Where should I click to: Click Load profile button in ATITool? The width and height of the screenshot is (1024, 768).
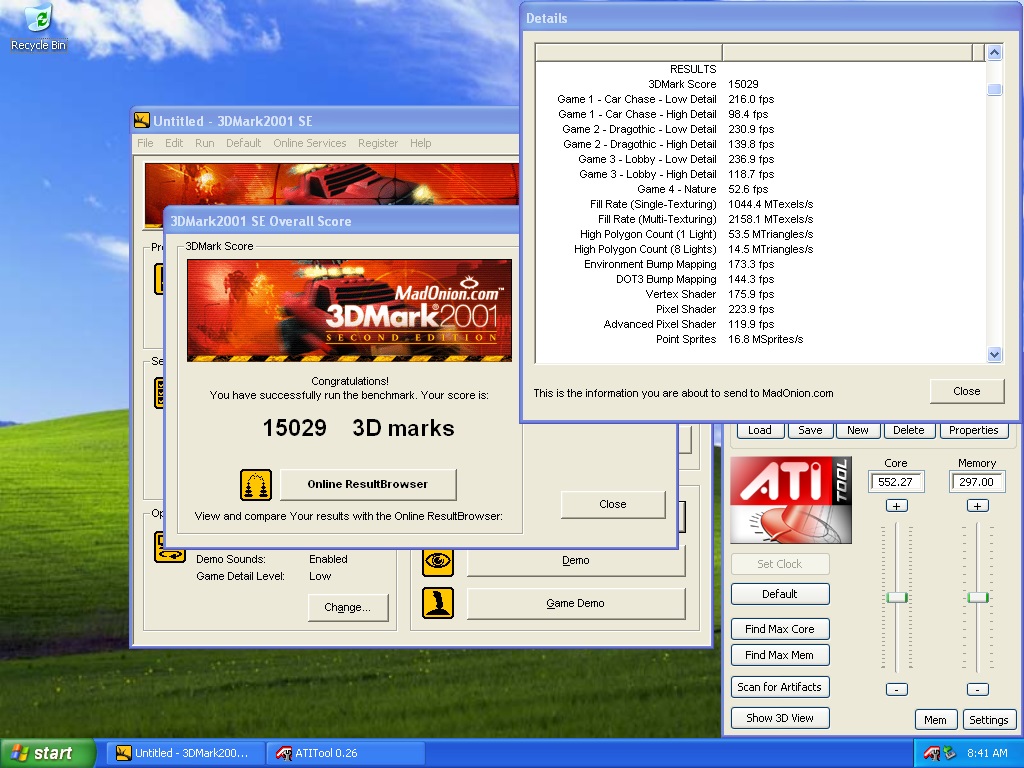coord(760,430)
